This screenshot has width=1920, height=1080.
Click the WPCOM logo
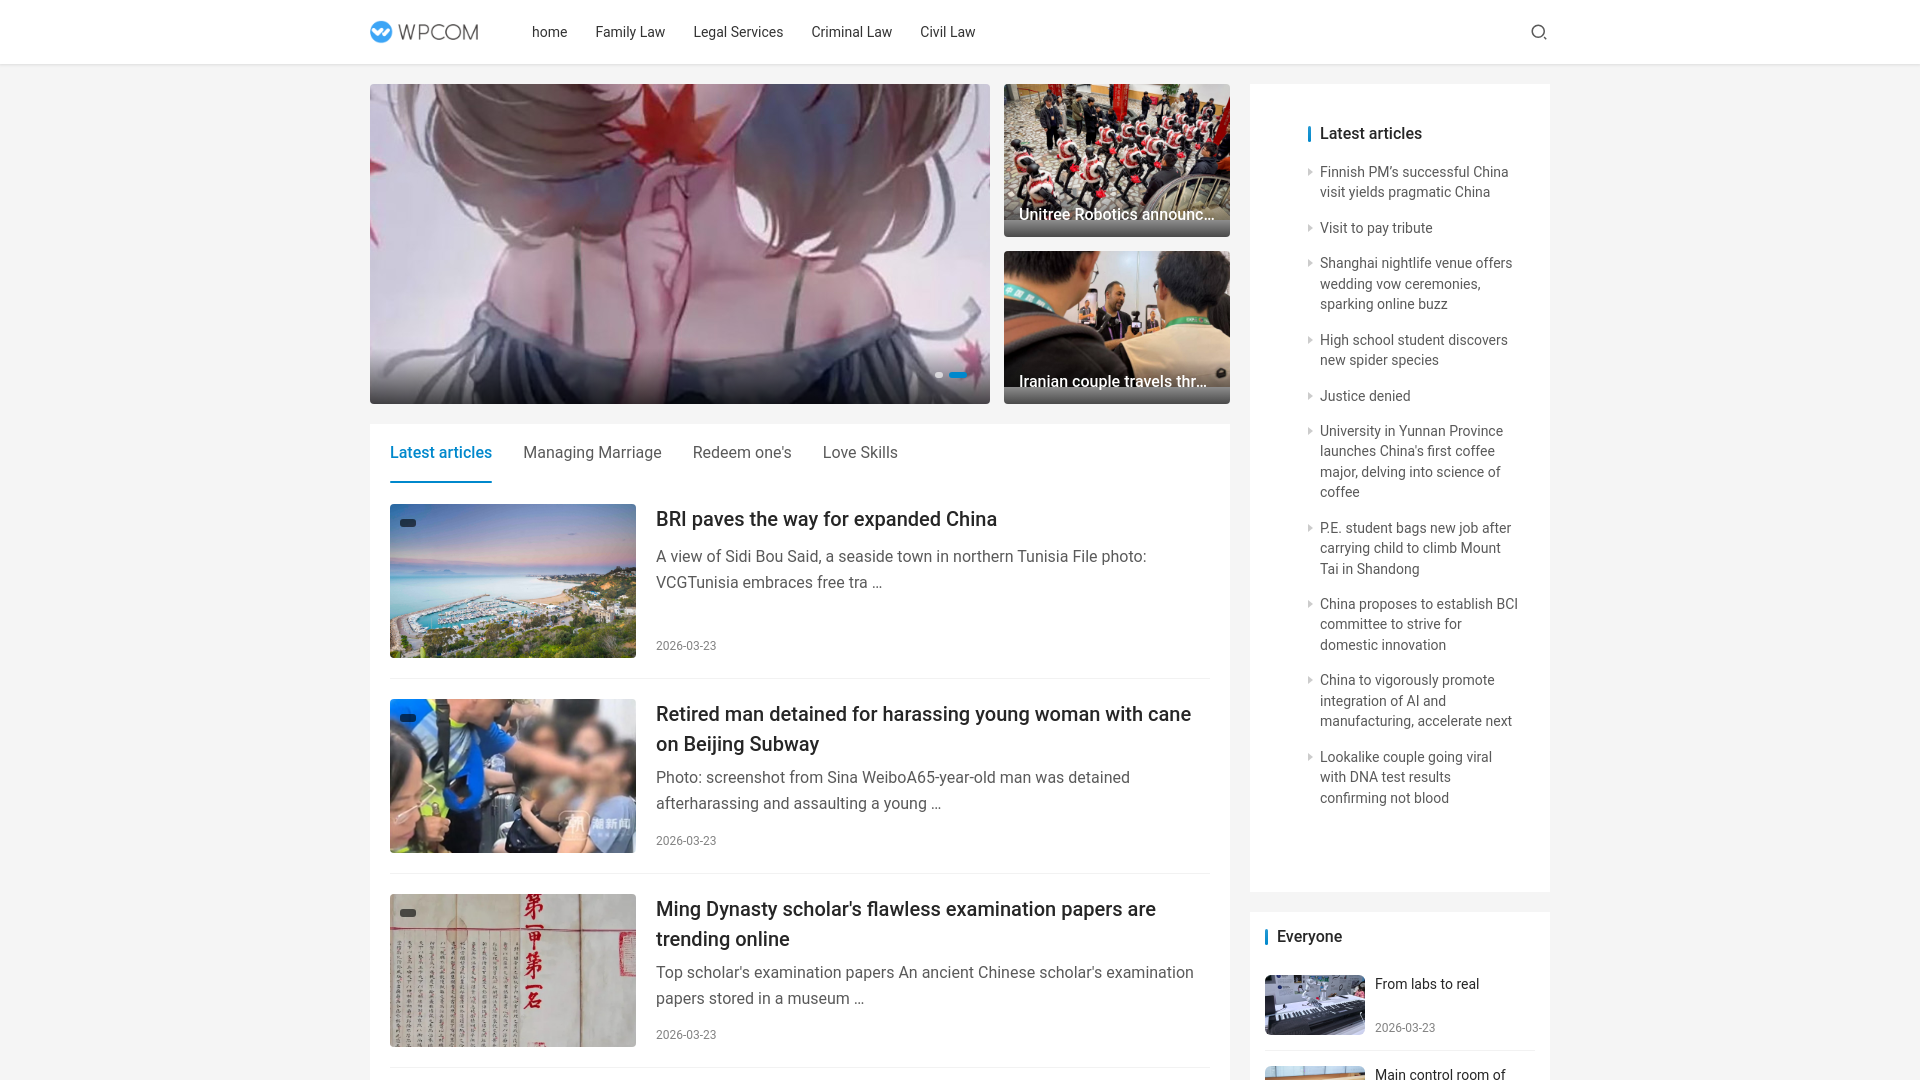[424, 32]
